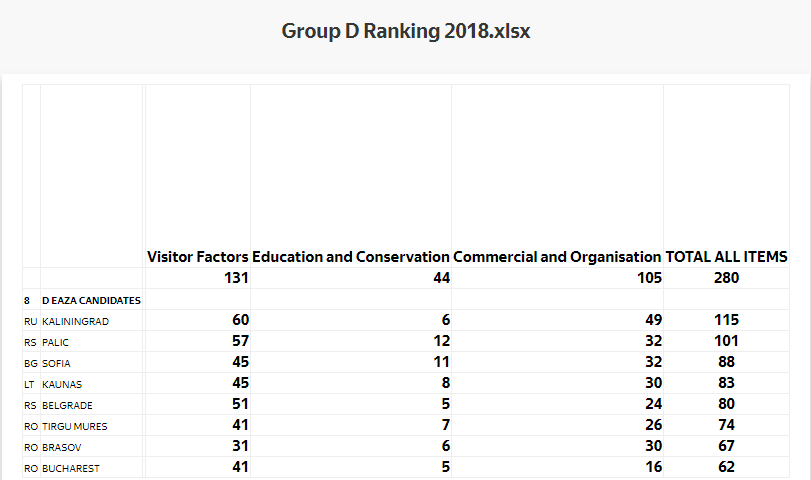Click the Group D Ranking 2018.xlsx title
The height and width of the screenshot is (480, 811).
tap(405, 31)
